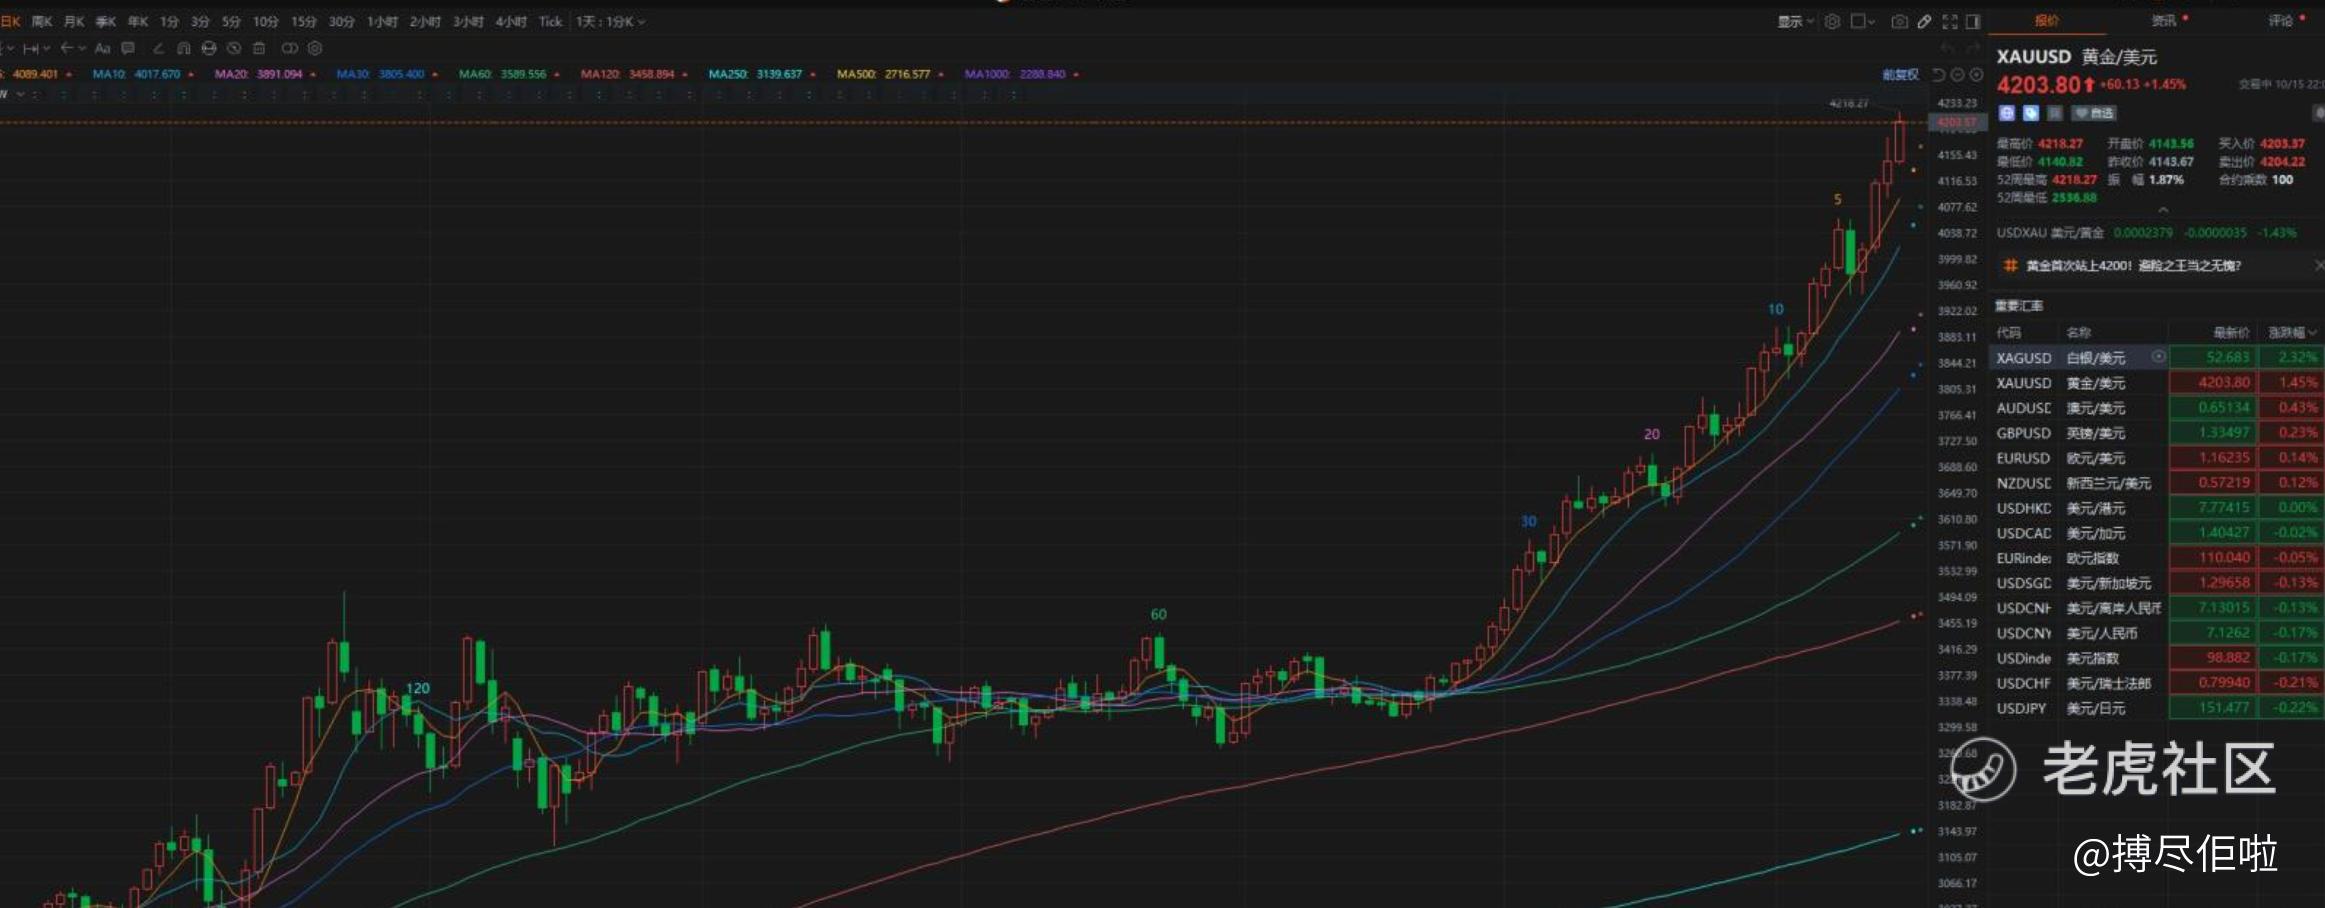Toggle the MA10 indicator line dot
Viewport: 2325px width, 908px height.
[191, 74]
